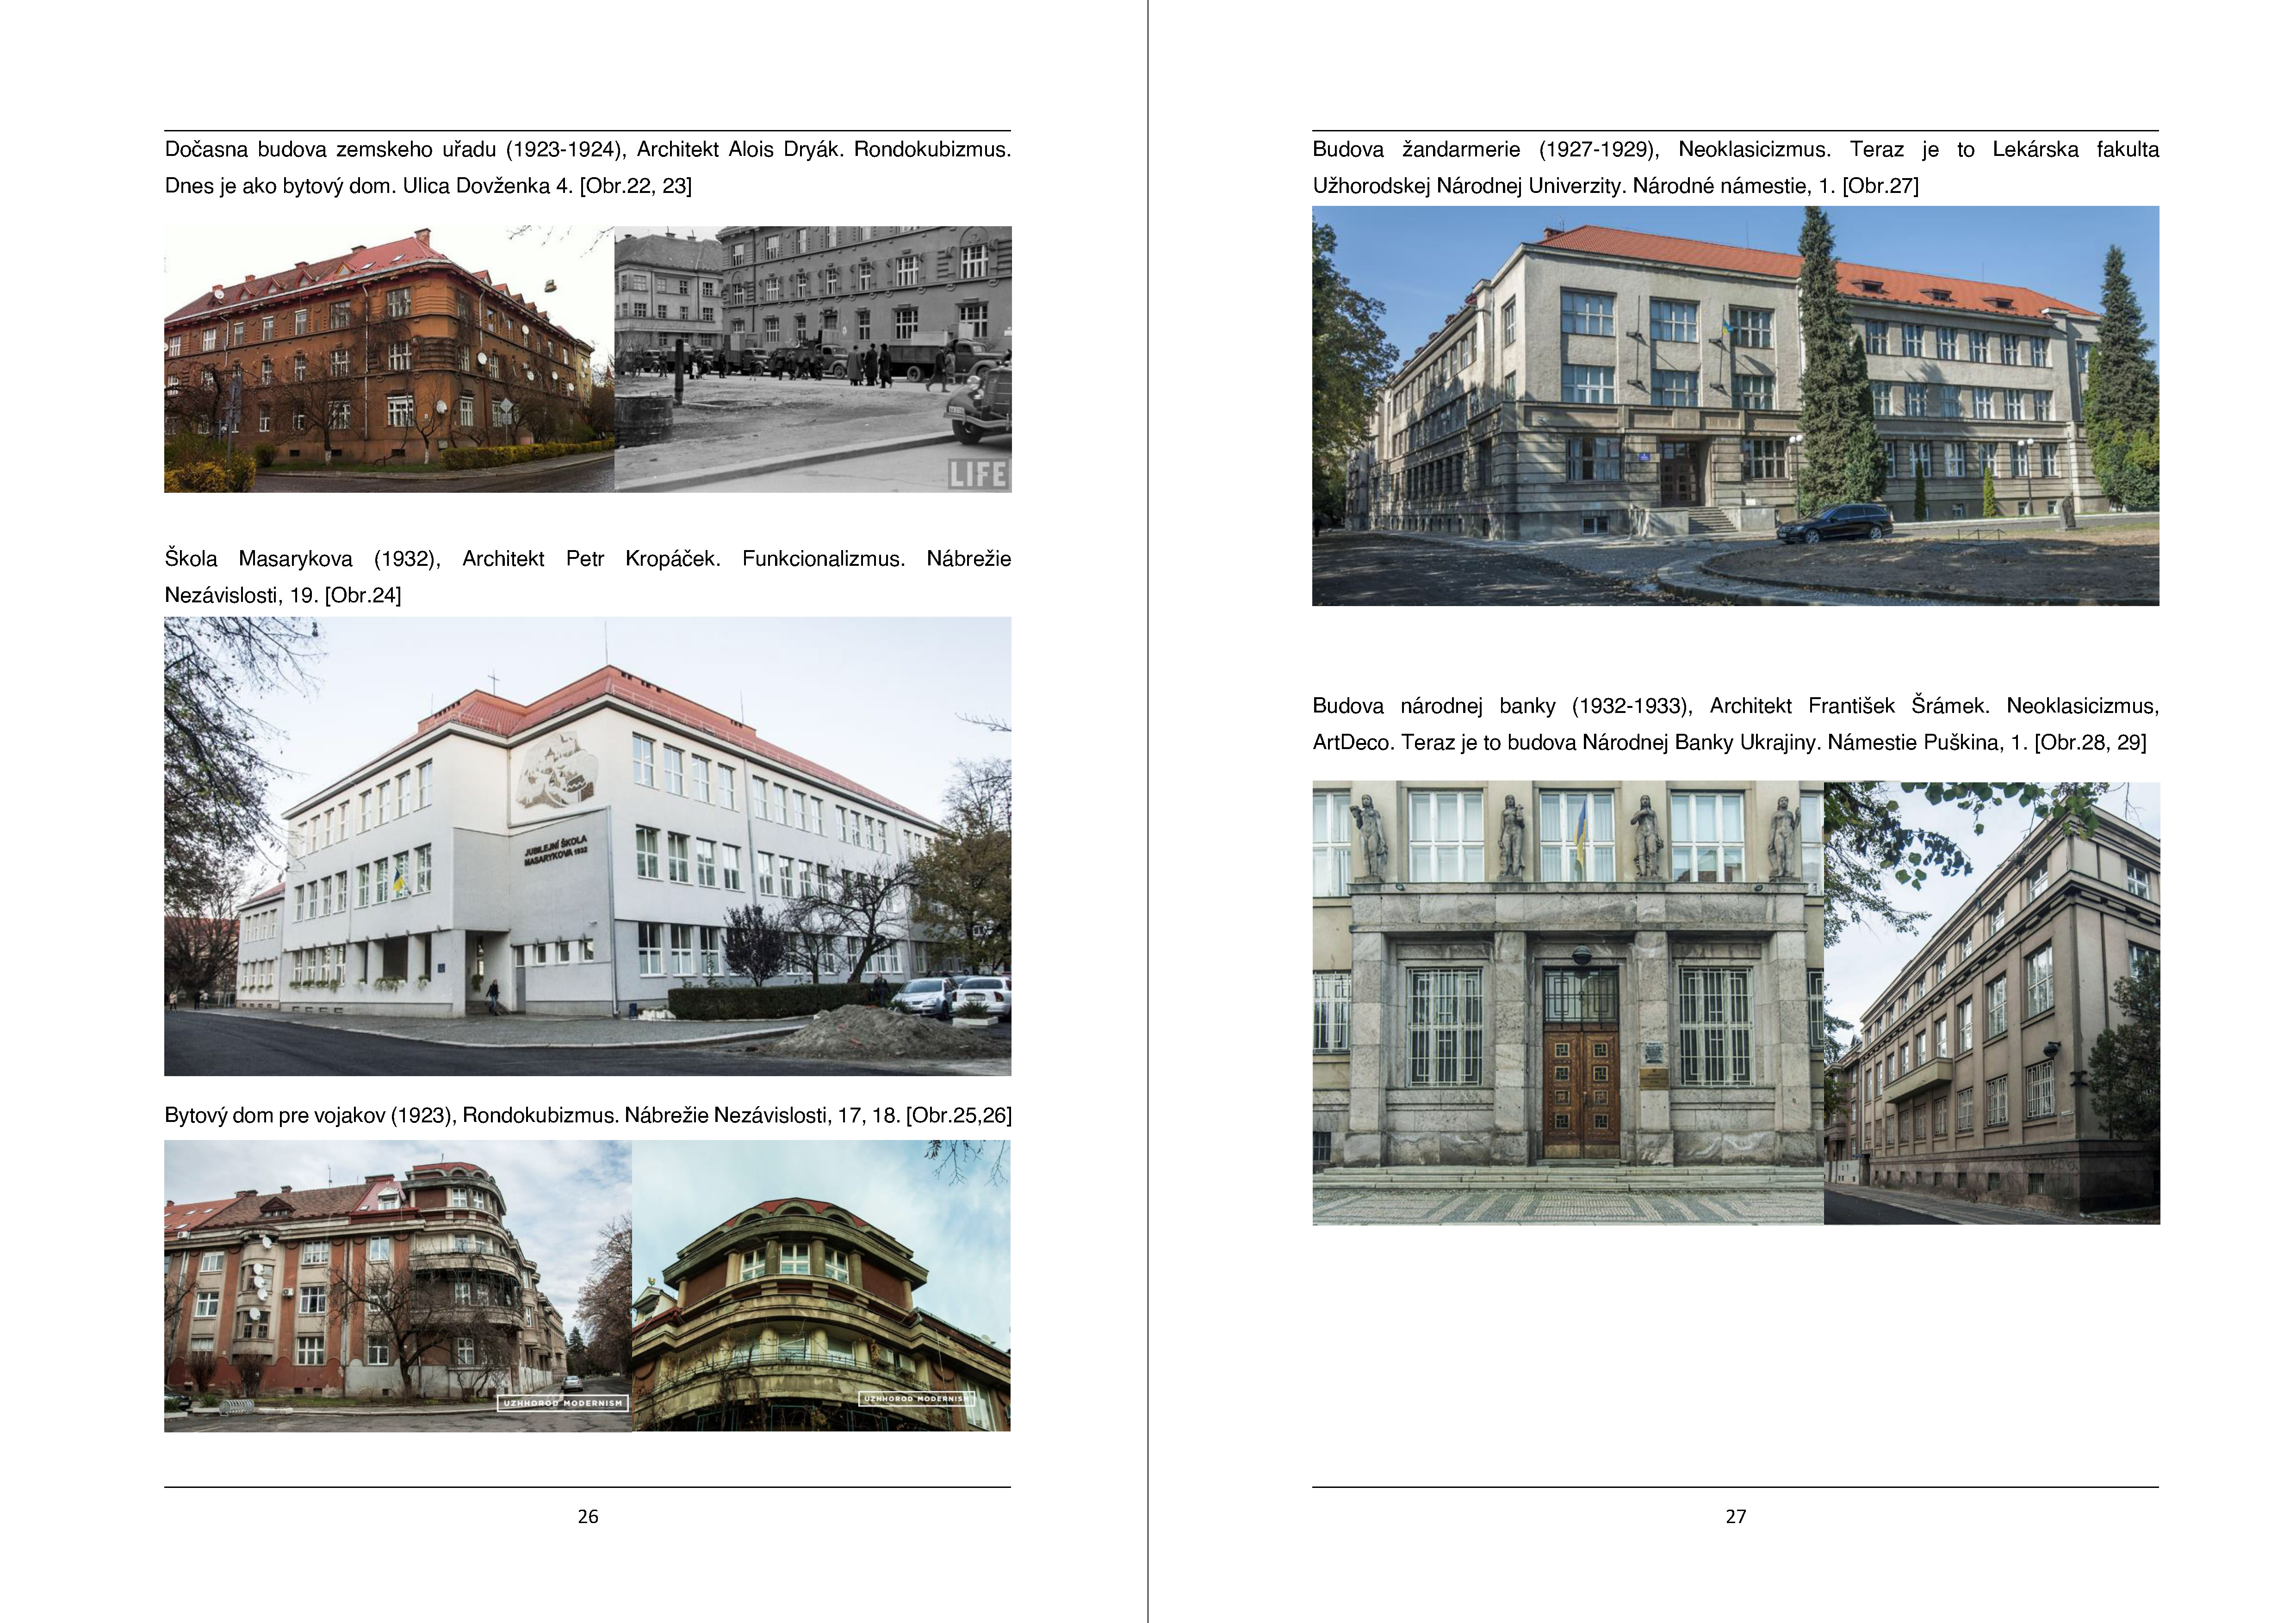Click the national bank side street photo

(x=1991, y=1002)
